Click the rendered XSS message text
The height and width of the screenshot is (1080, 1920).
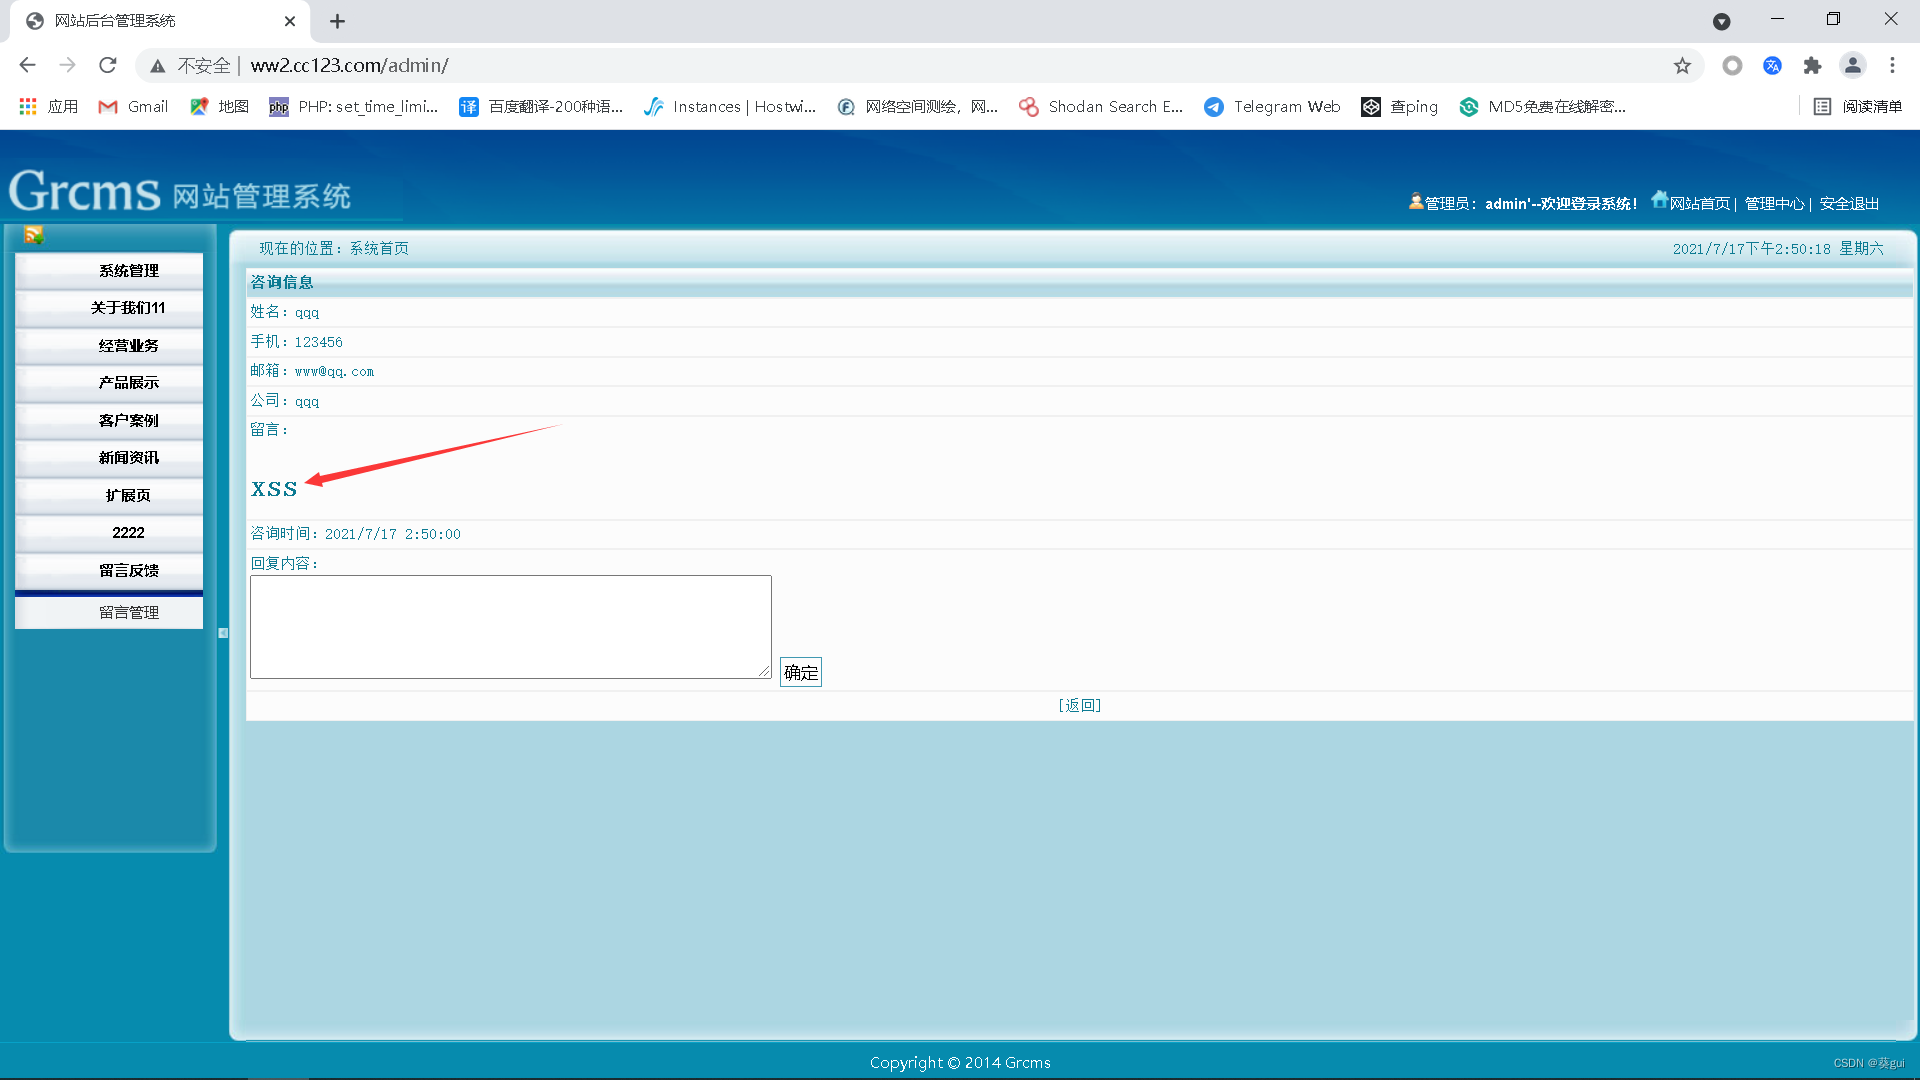pyautogui.click(x=274, y=489)
